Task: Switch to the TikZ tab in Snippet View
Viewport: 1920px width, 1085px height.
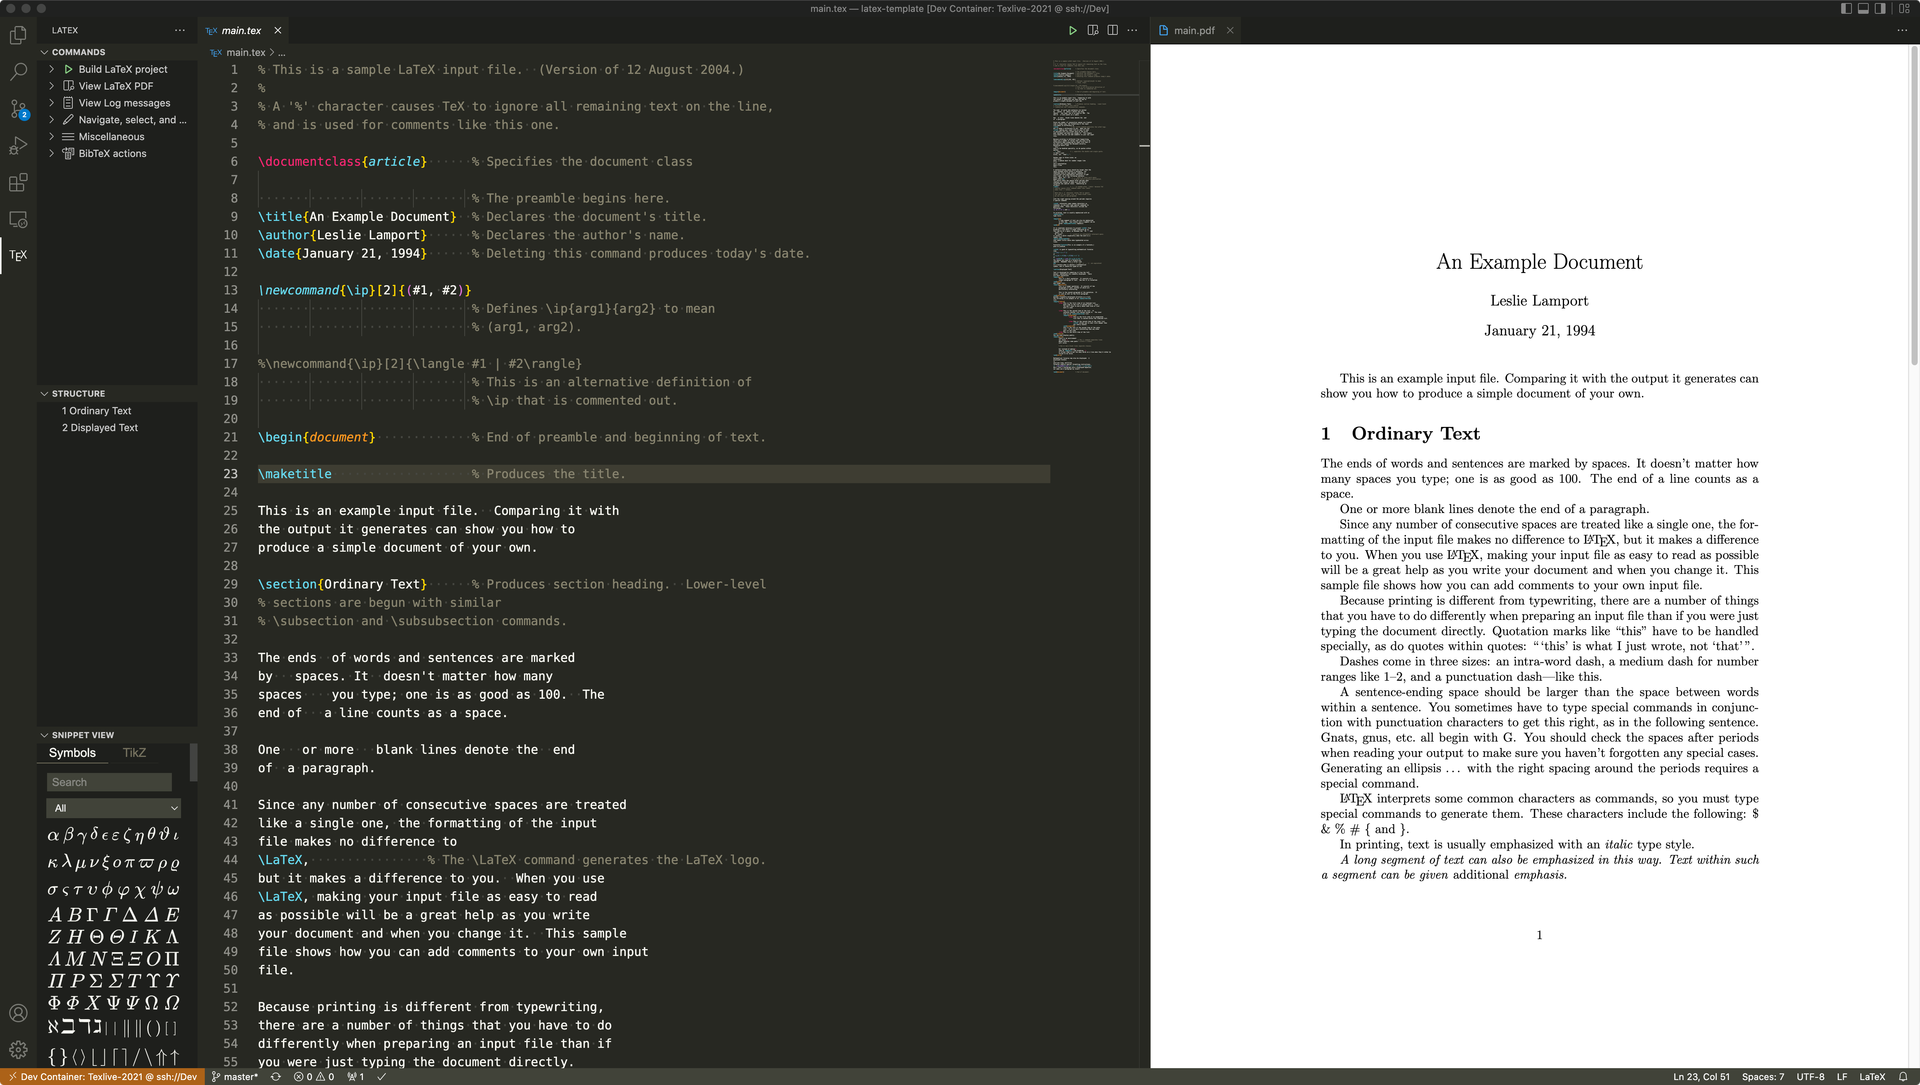Action: (x=134, y=752)
